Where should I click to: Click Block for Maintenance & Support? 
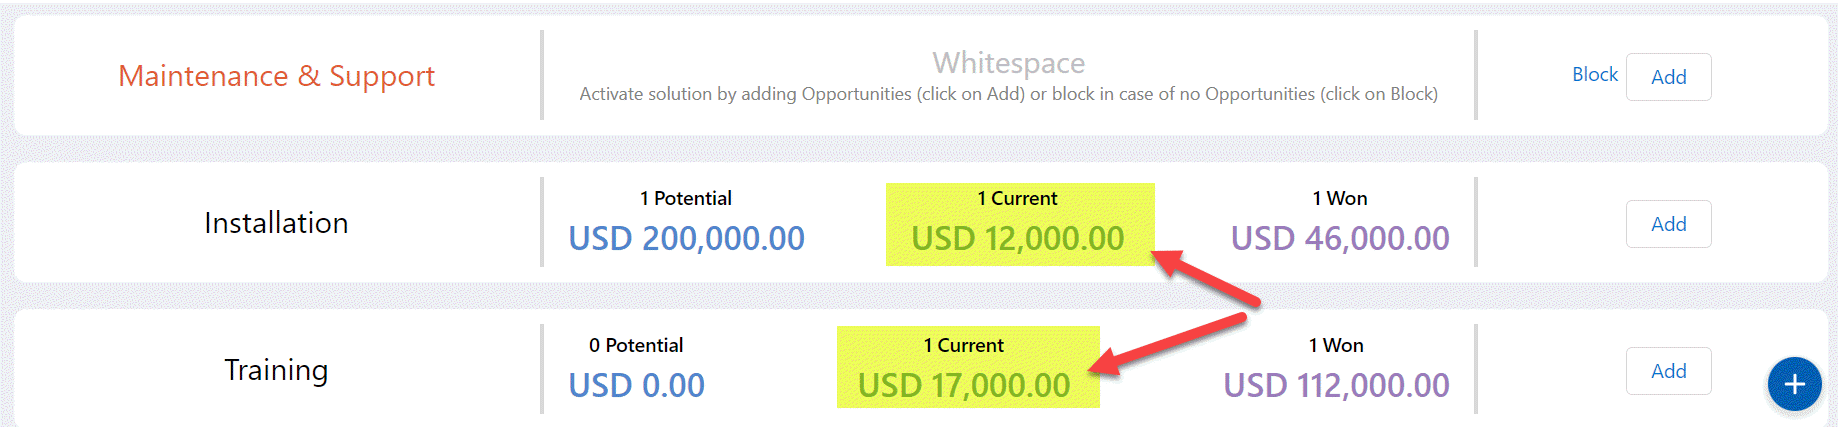tap(1594, 75)
